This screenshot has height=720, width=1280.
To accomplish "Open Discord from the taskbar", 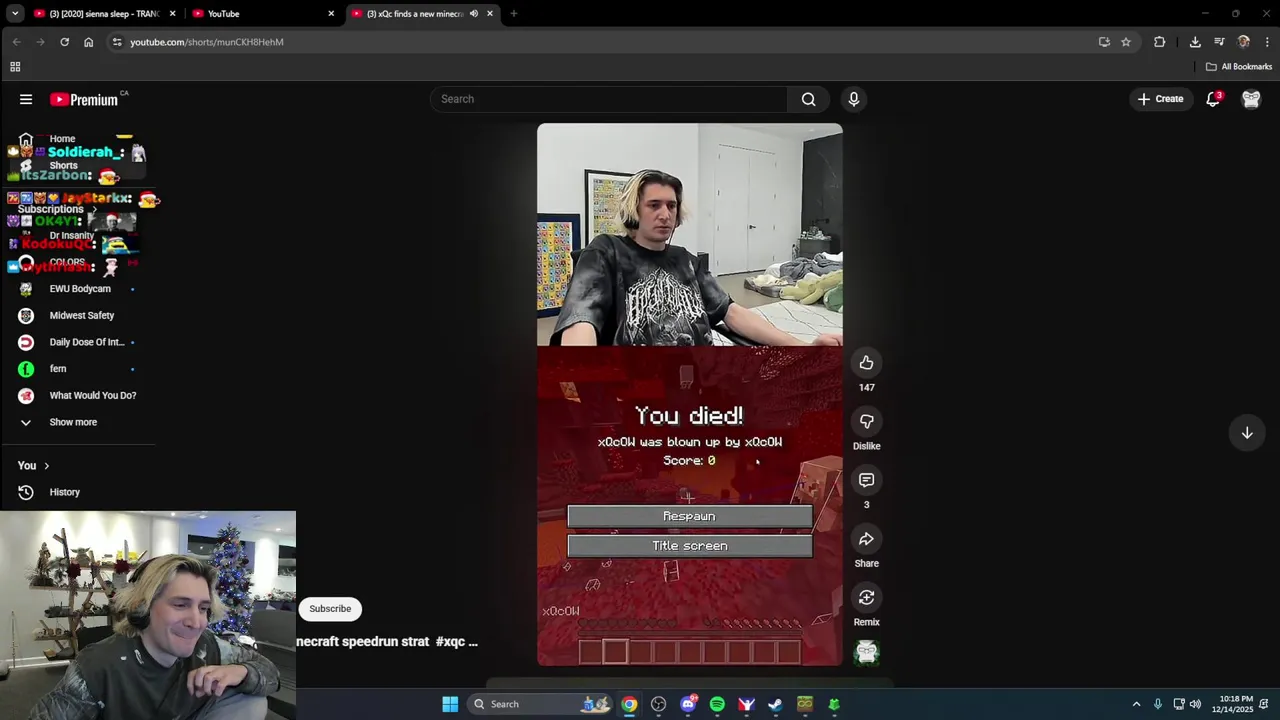I will pyautogui.click(x=688, y=704).
